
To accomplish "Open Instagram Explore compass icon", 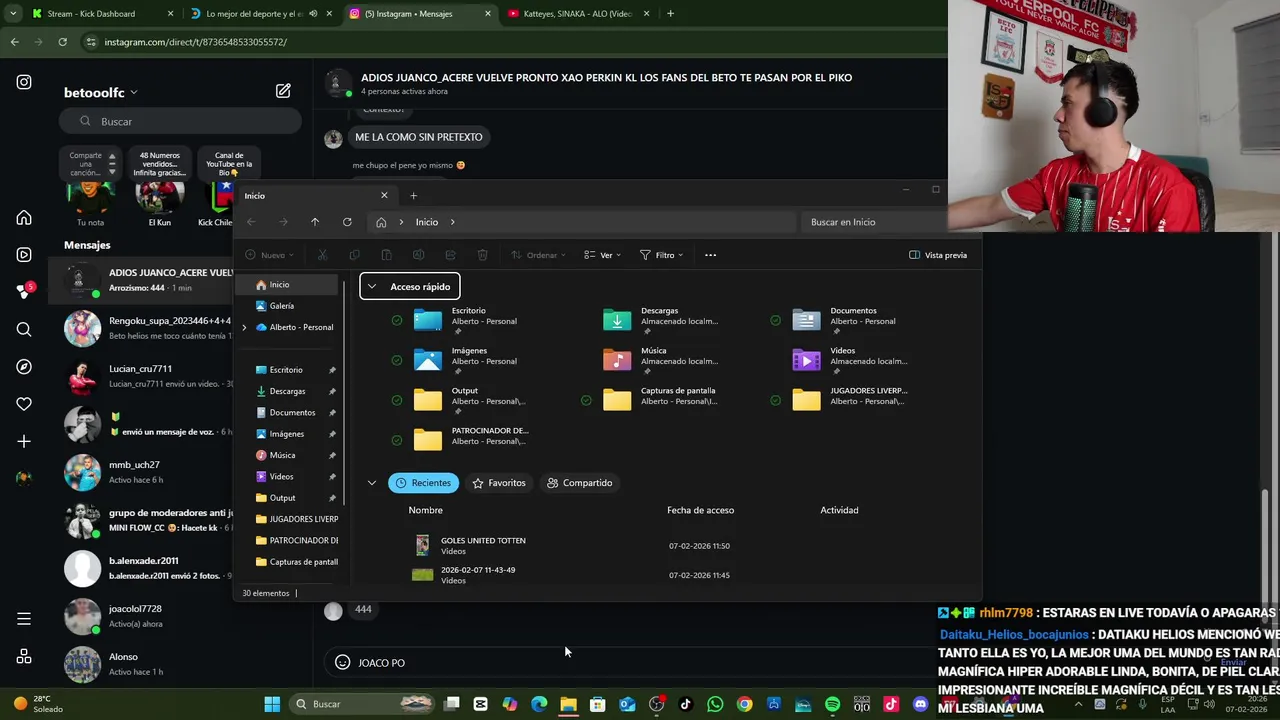I will click(24, 367).
